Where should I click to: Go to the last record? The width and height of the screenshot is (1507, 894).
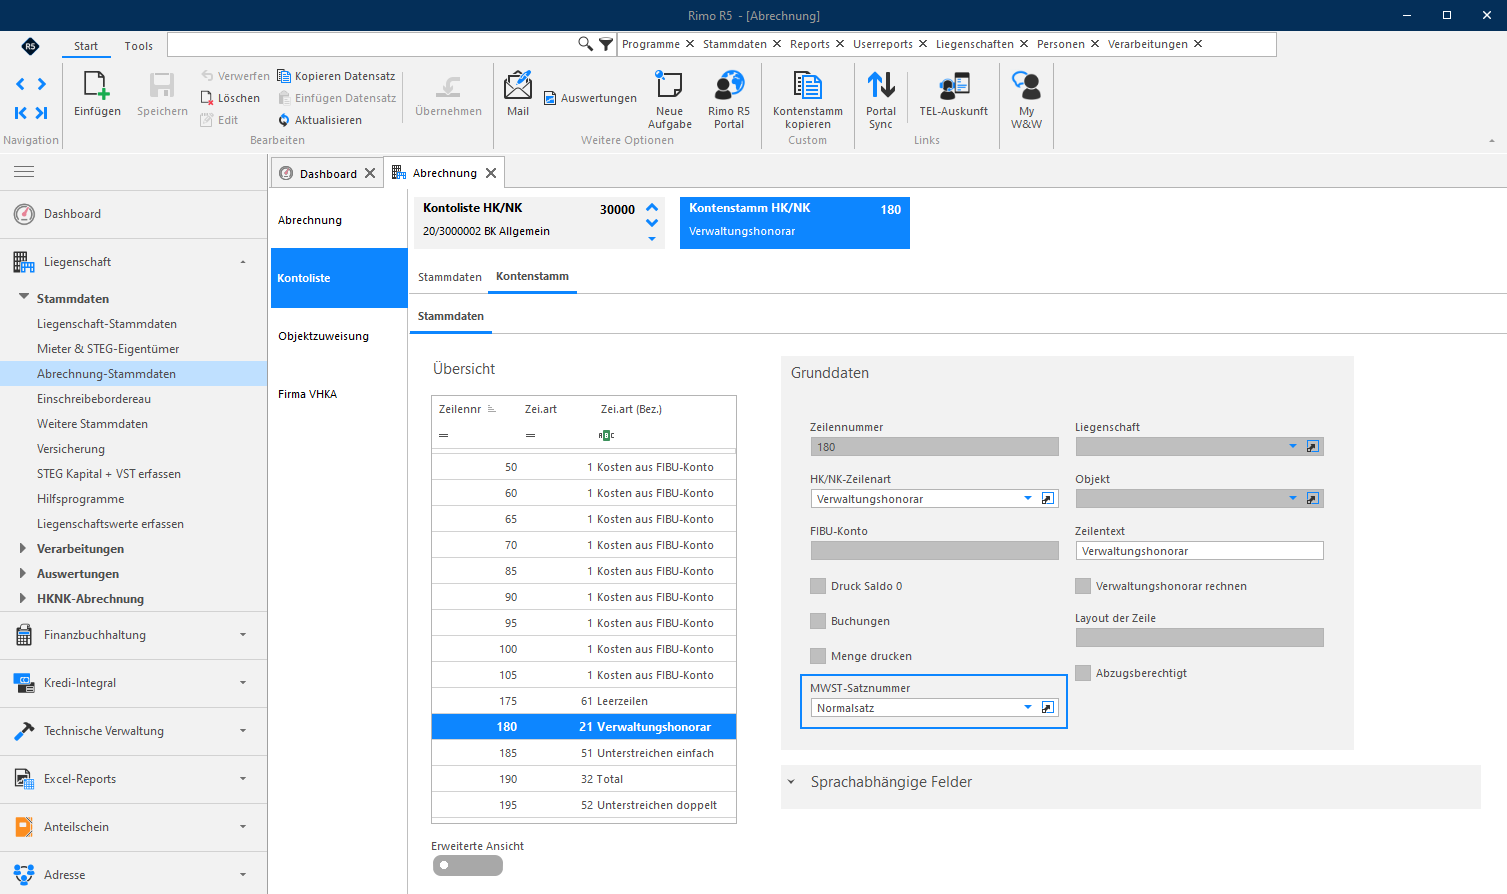42,113
